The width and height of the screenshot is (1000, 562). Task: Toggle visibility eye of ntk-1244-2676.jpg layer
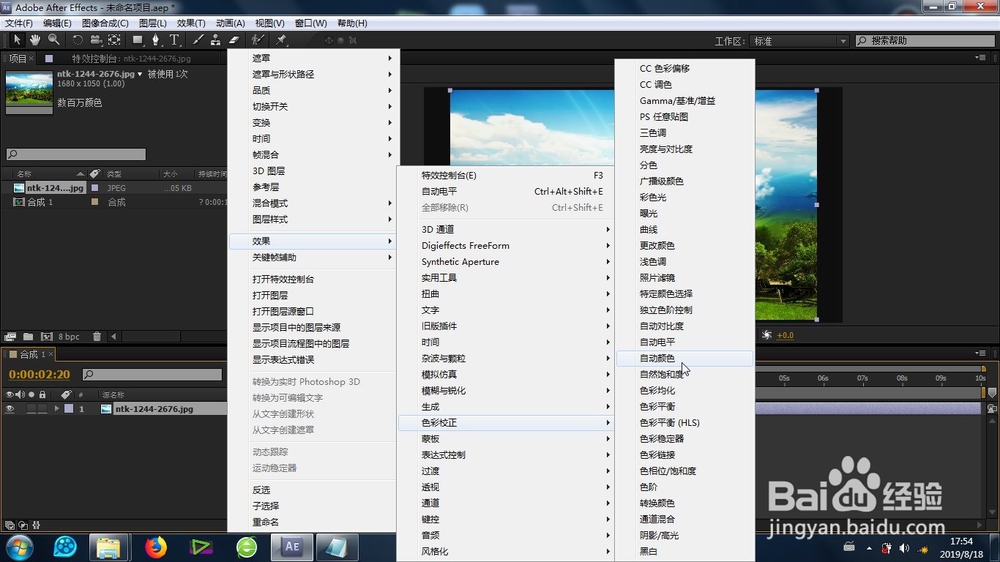tap(10, 409)
